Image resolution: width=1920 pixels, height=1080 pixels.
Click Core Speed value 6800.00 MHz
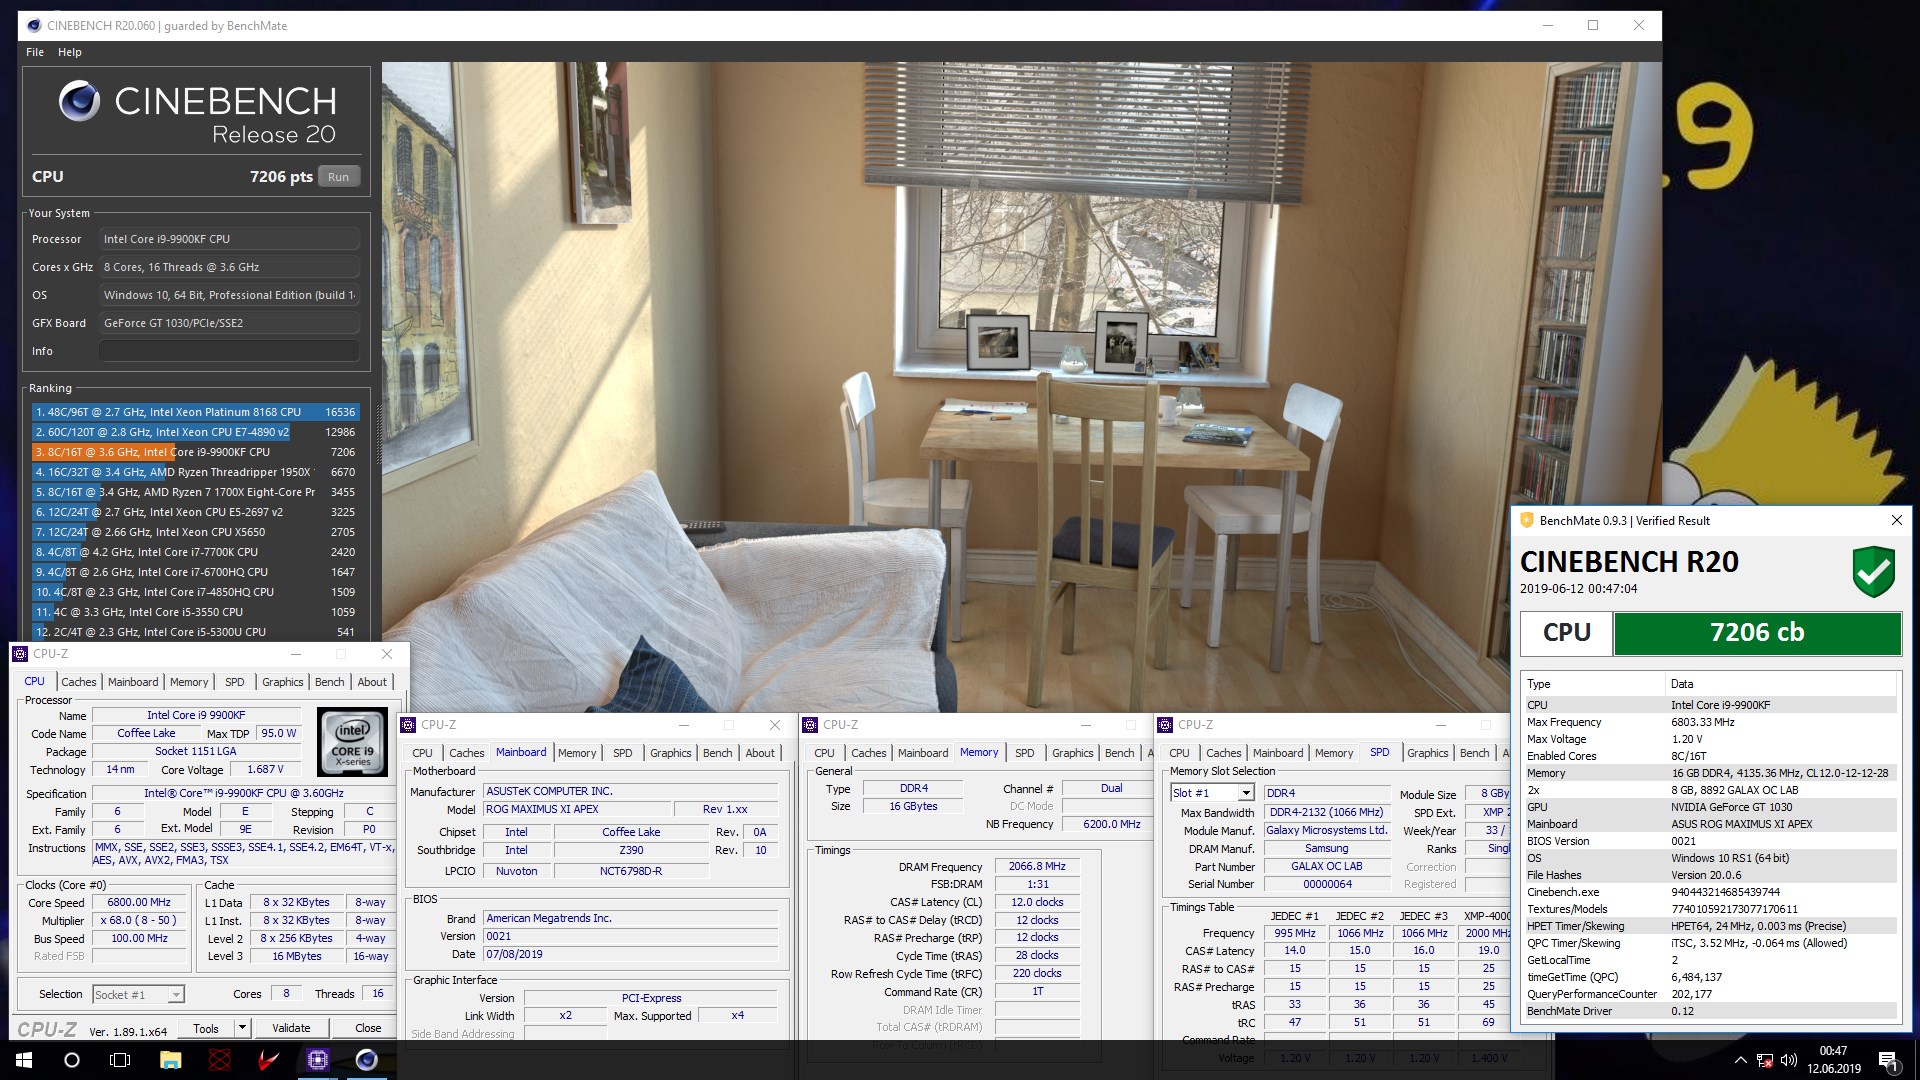tap(139, 902)
